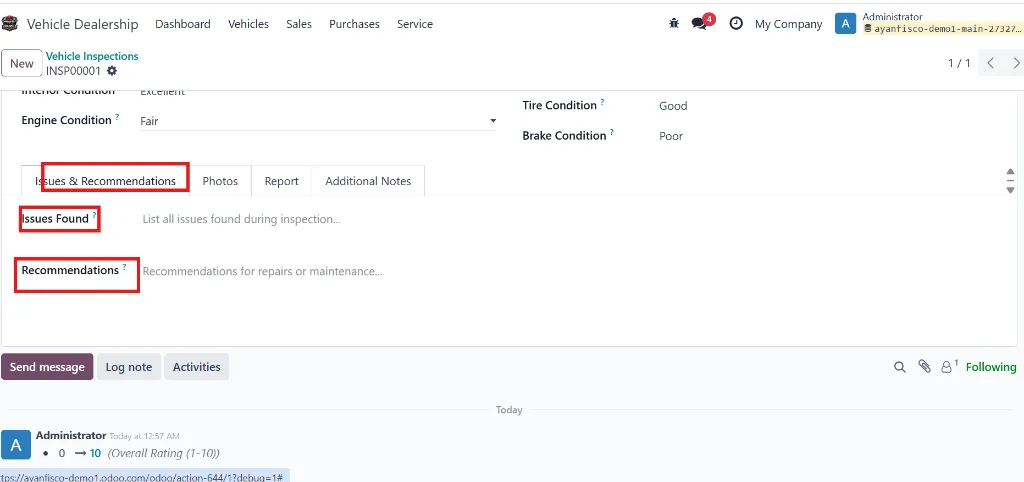The width and height of the screenshot is (1024, 482).
Task: Click the Activities button
Action: pyautogui.click(x=197, y=367)
